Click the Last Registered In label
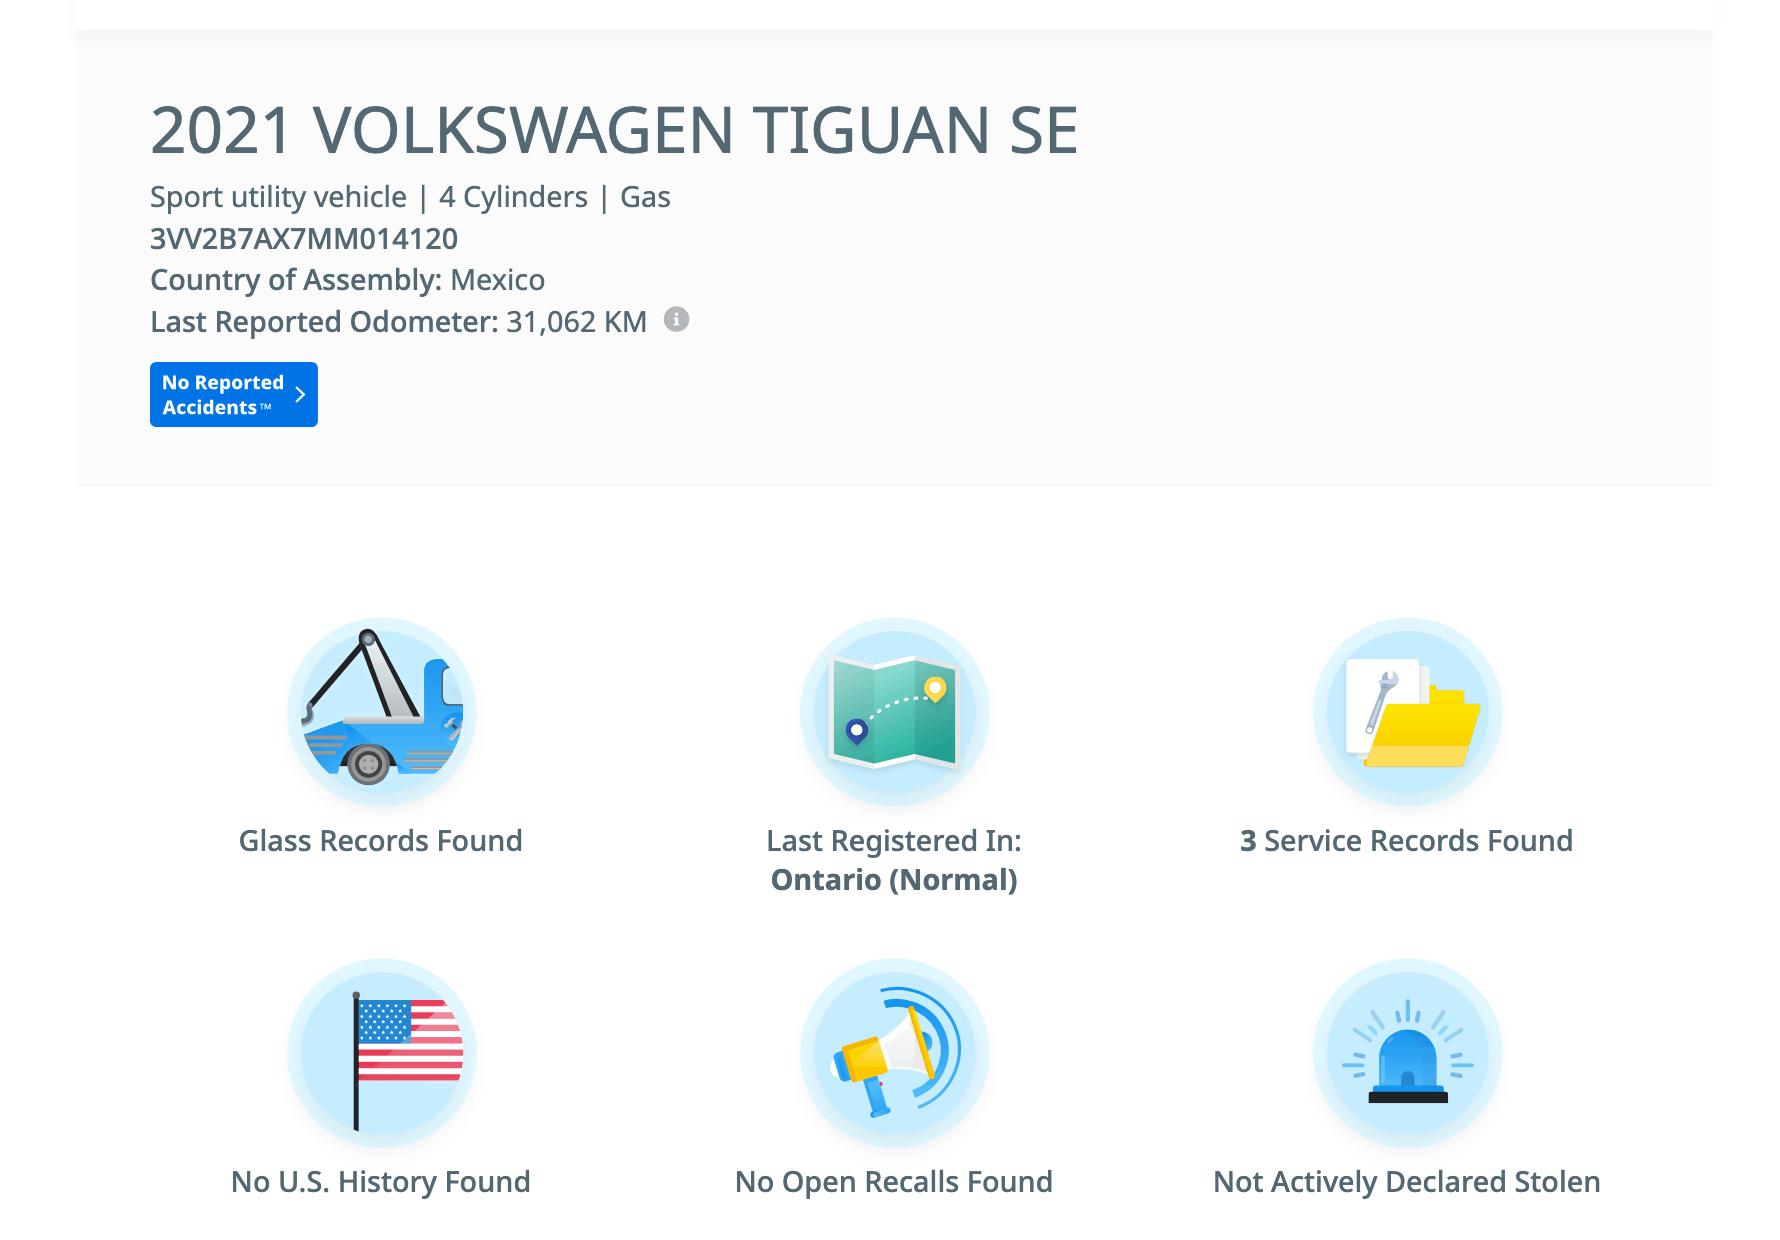This screenshot has height=1240, width=1780. 894,841
